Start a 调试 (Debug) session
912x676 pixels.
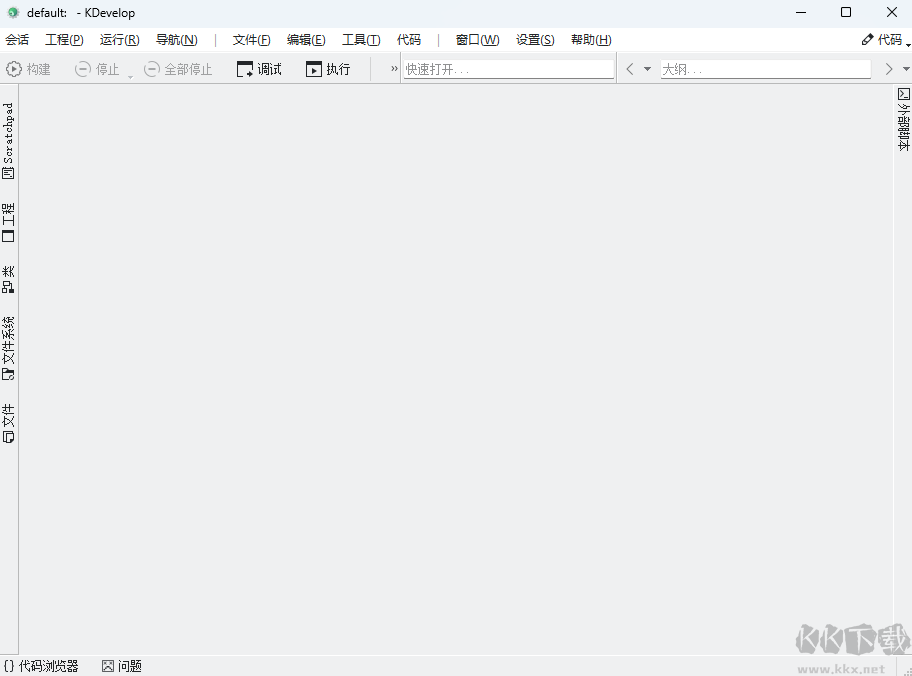(258, 68)
